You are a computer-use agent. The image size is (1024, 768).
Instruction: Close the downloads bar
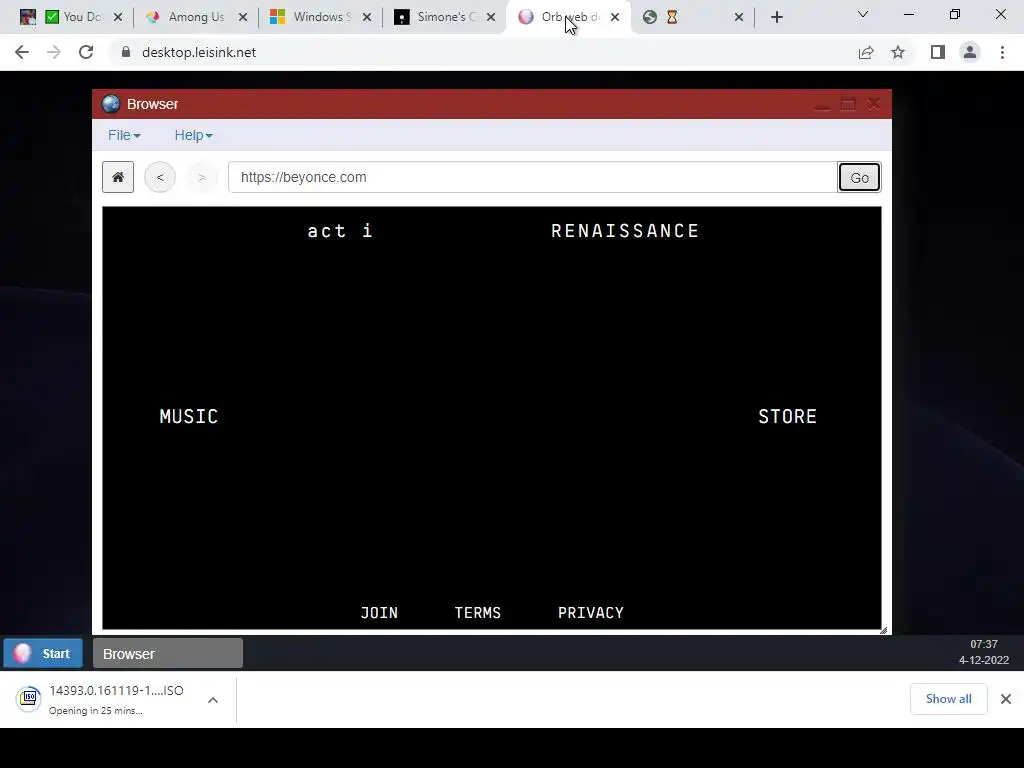[1006, 699]
